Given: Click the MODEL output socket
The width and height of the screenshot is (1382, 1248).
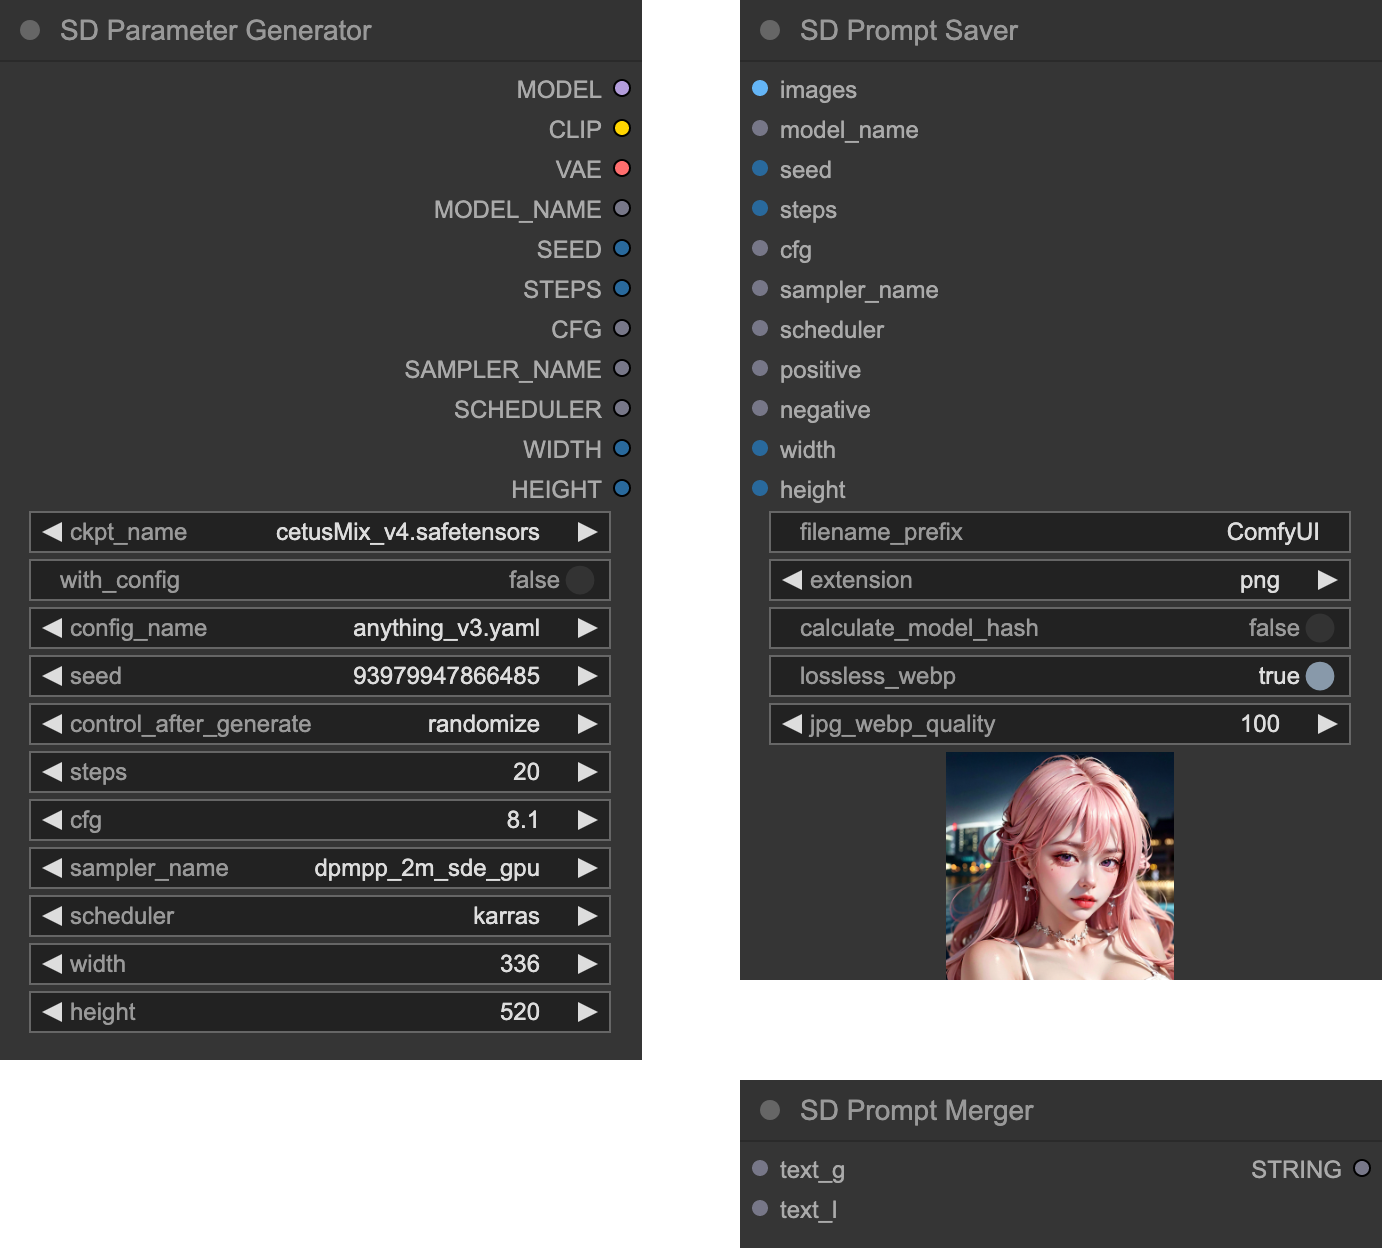Looking at the screenshot, I should (x=622, y=89).
